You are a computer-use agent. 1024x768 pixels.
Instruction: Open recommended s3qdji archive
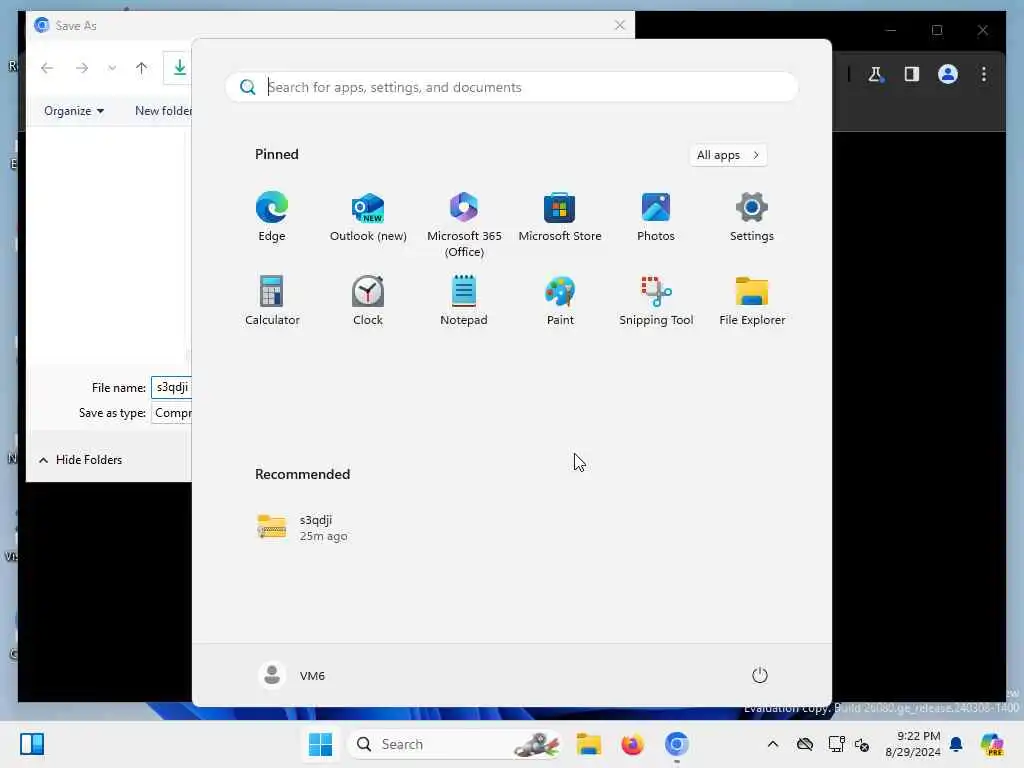[302, 527]
